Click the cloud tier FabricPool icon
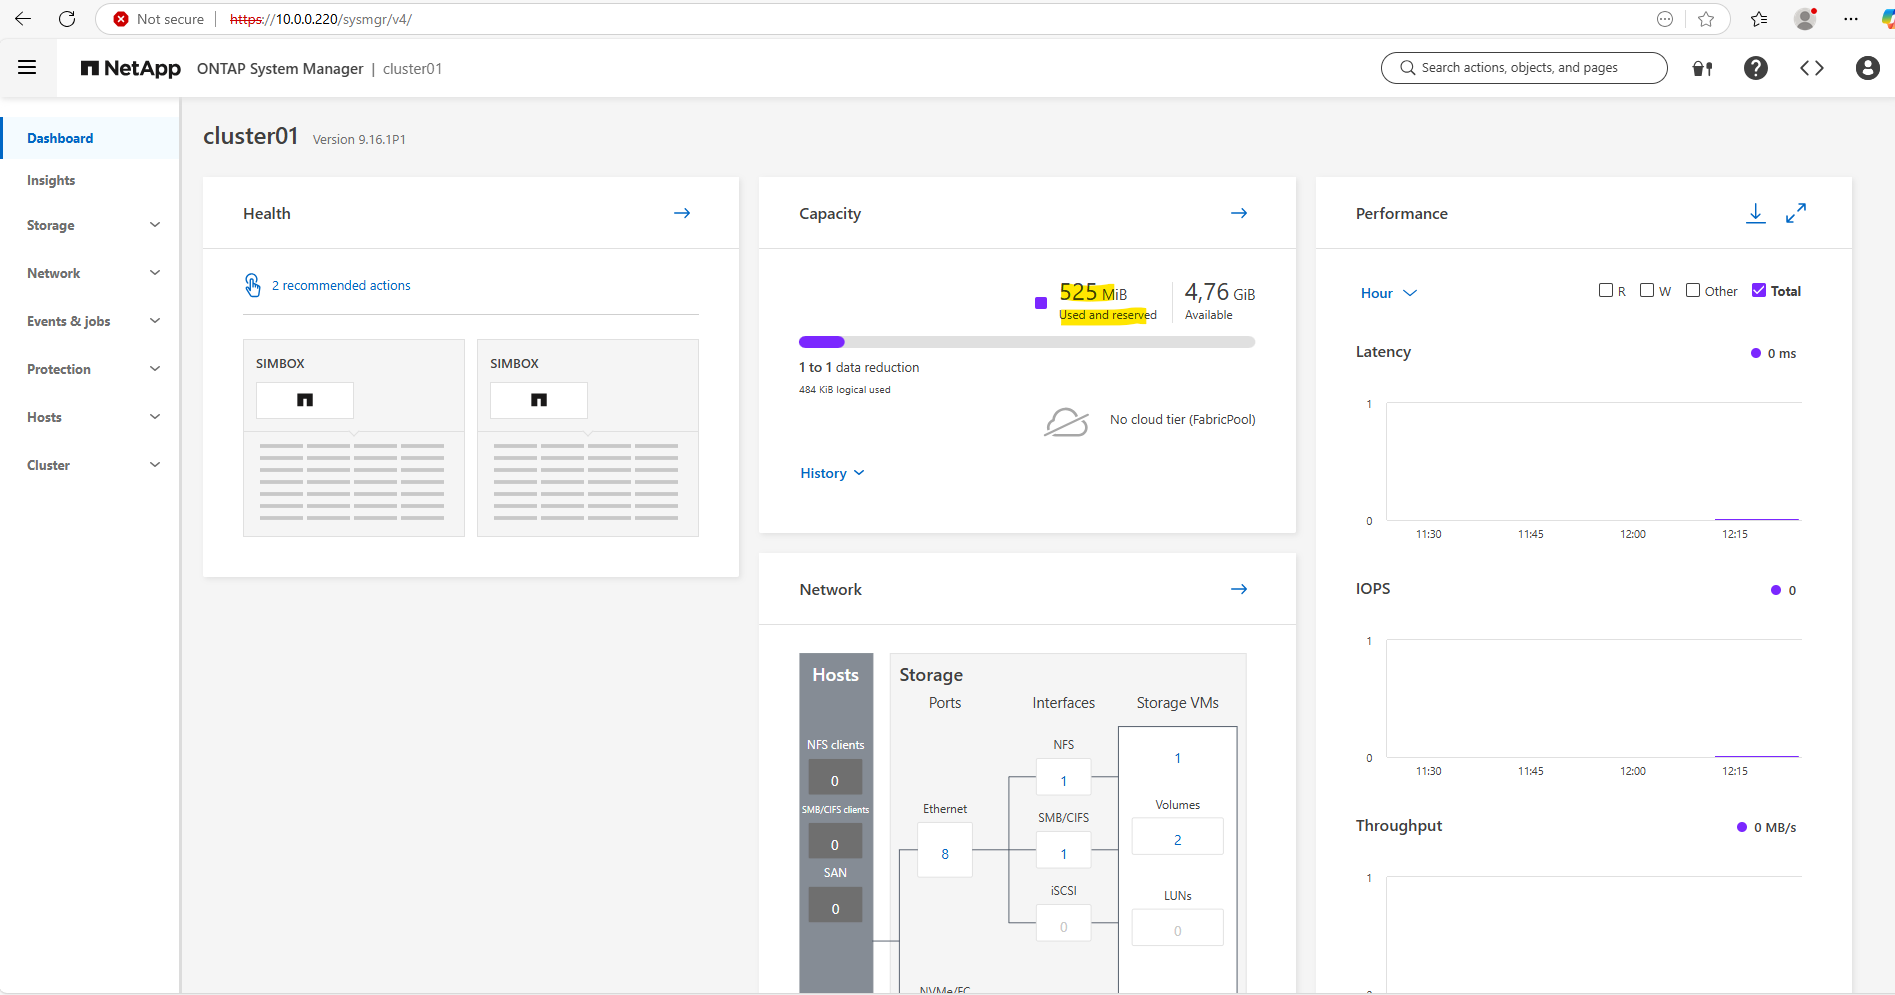Image resolution: width=1895 pixels, height=995 pixels. pyautogui.click(x=1066, y=421)
